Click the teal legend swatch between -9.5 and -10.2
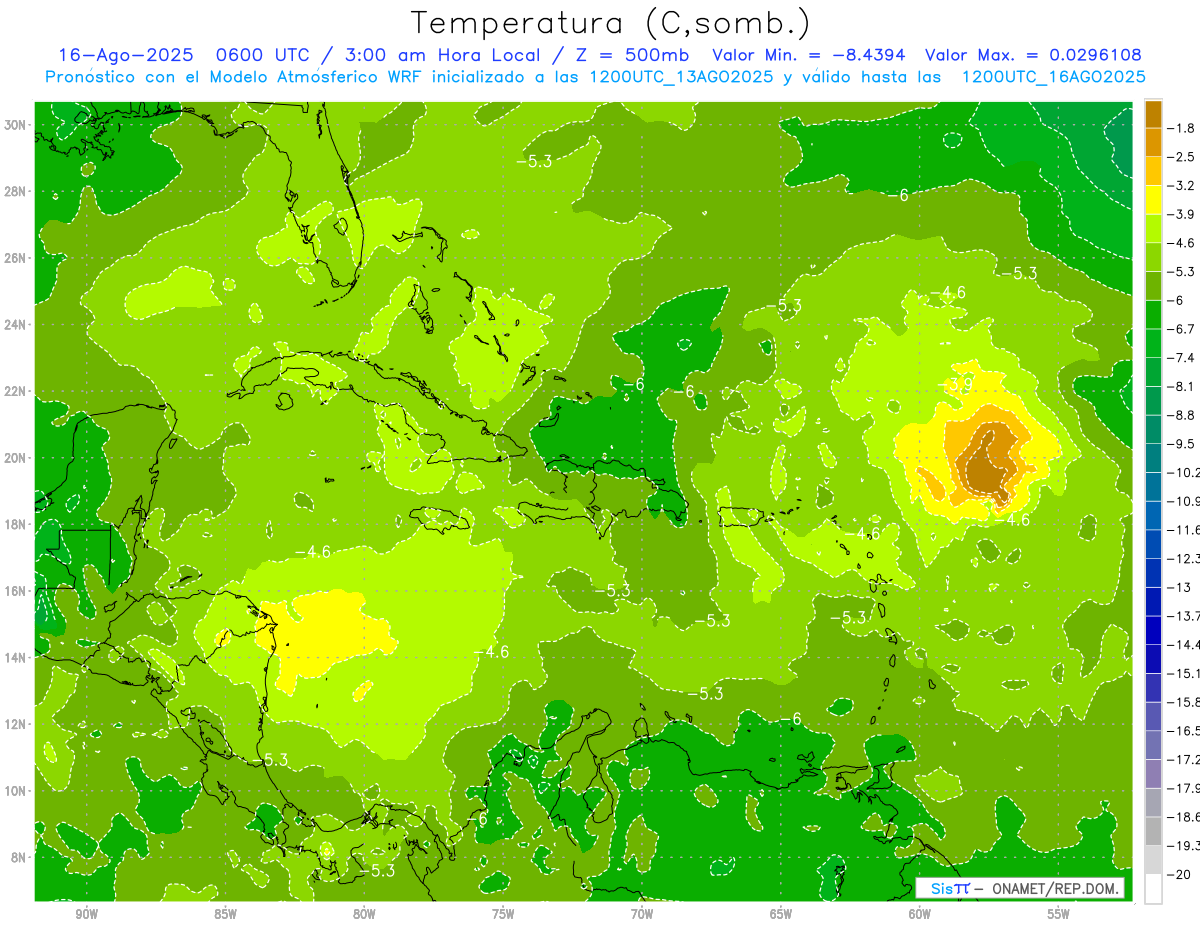 click(x=1153, y=458)
